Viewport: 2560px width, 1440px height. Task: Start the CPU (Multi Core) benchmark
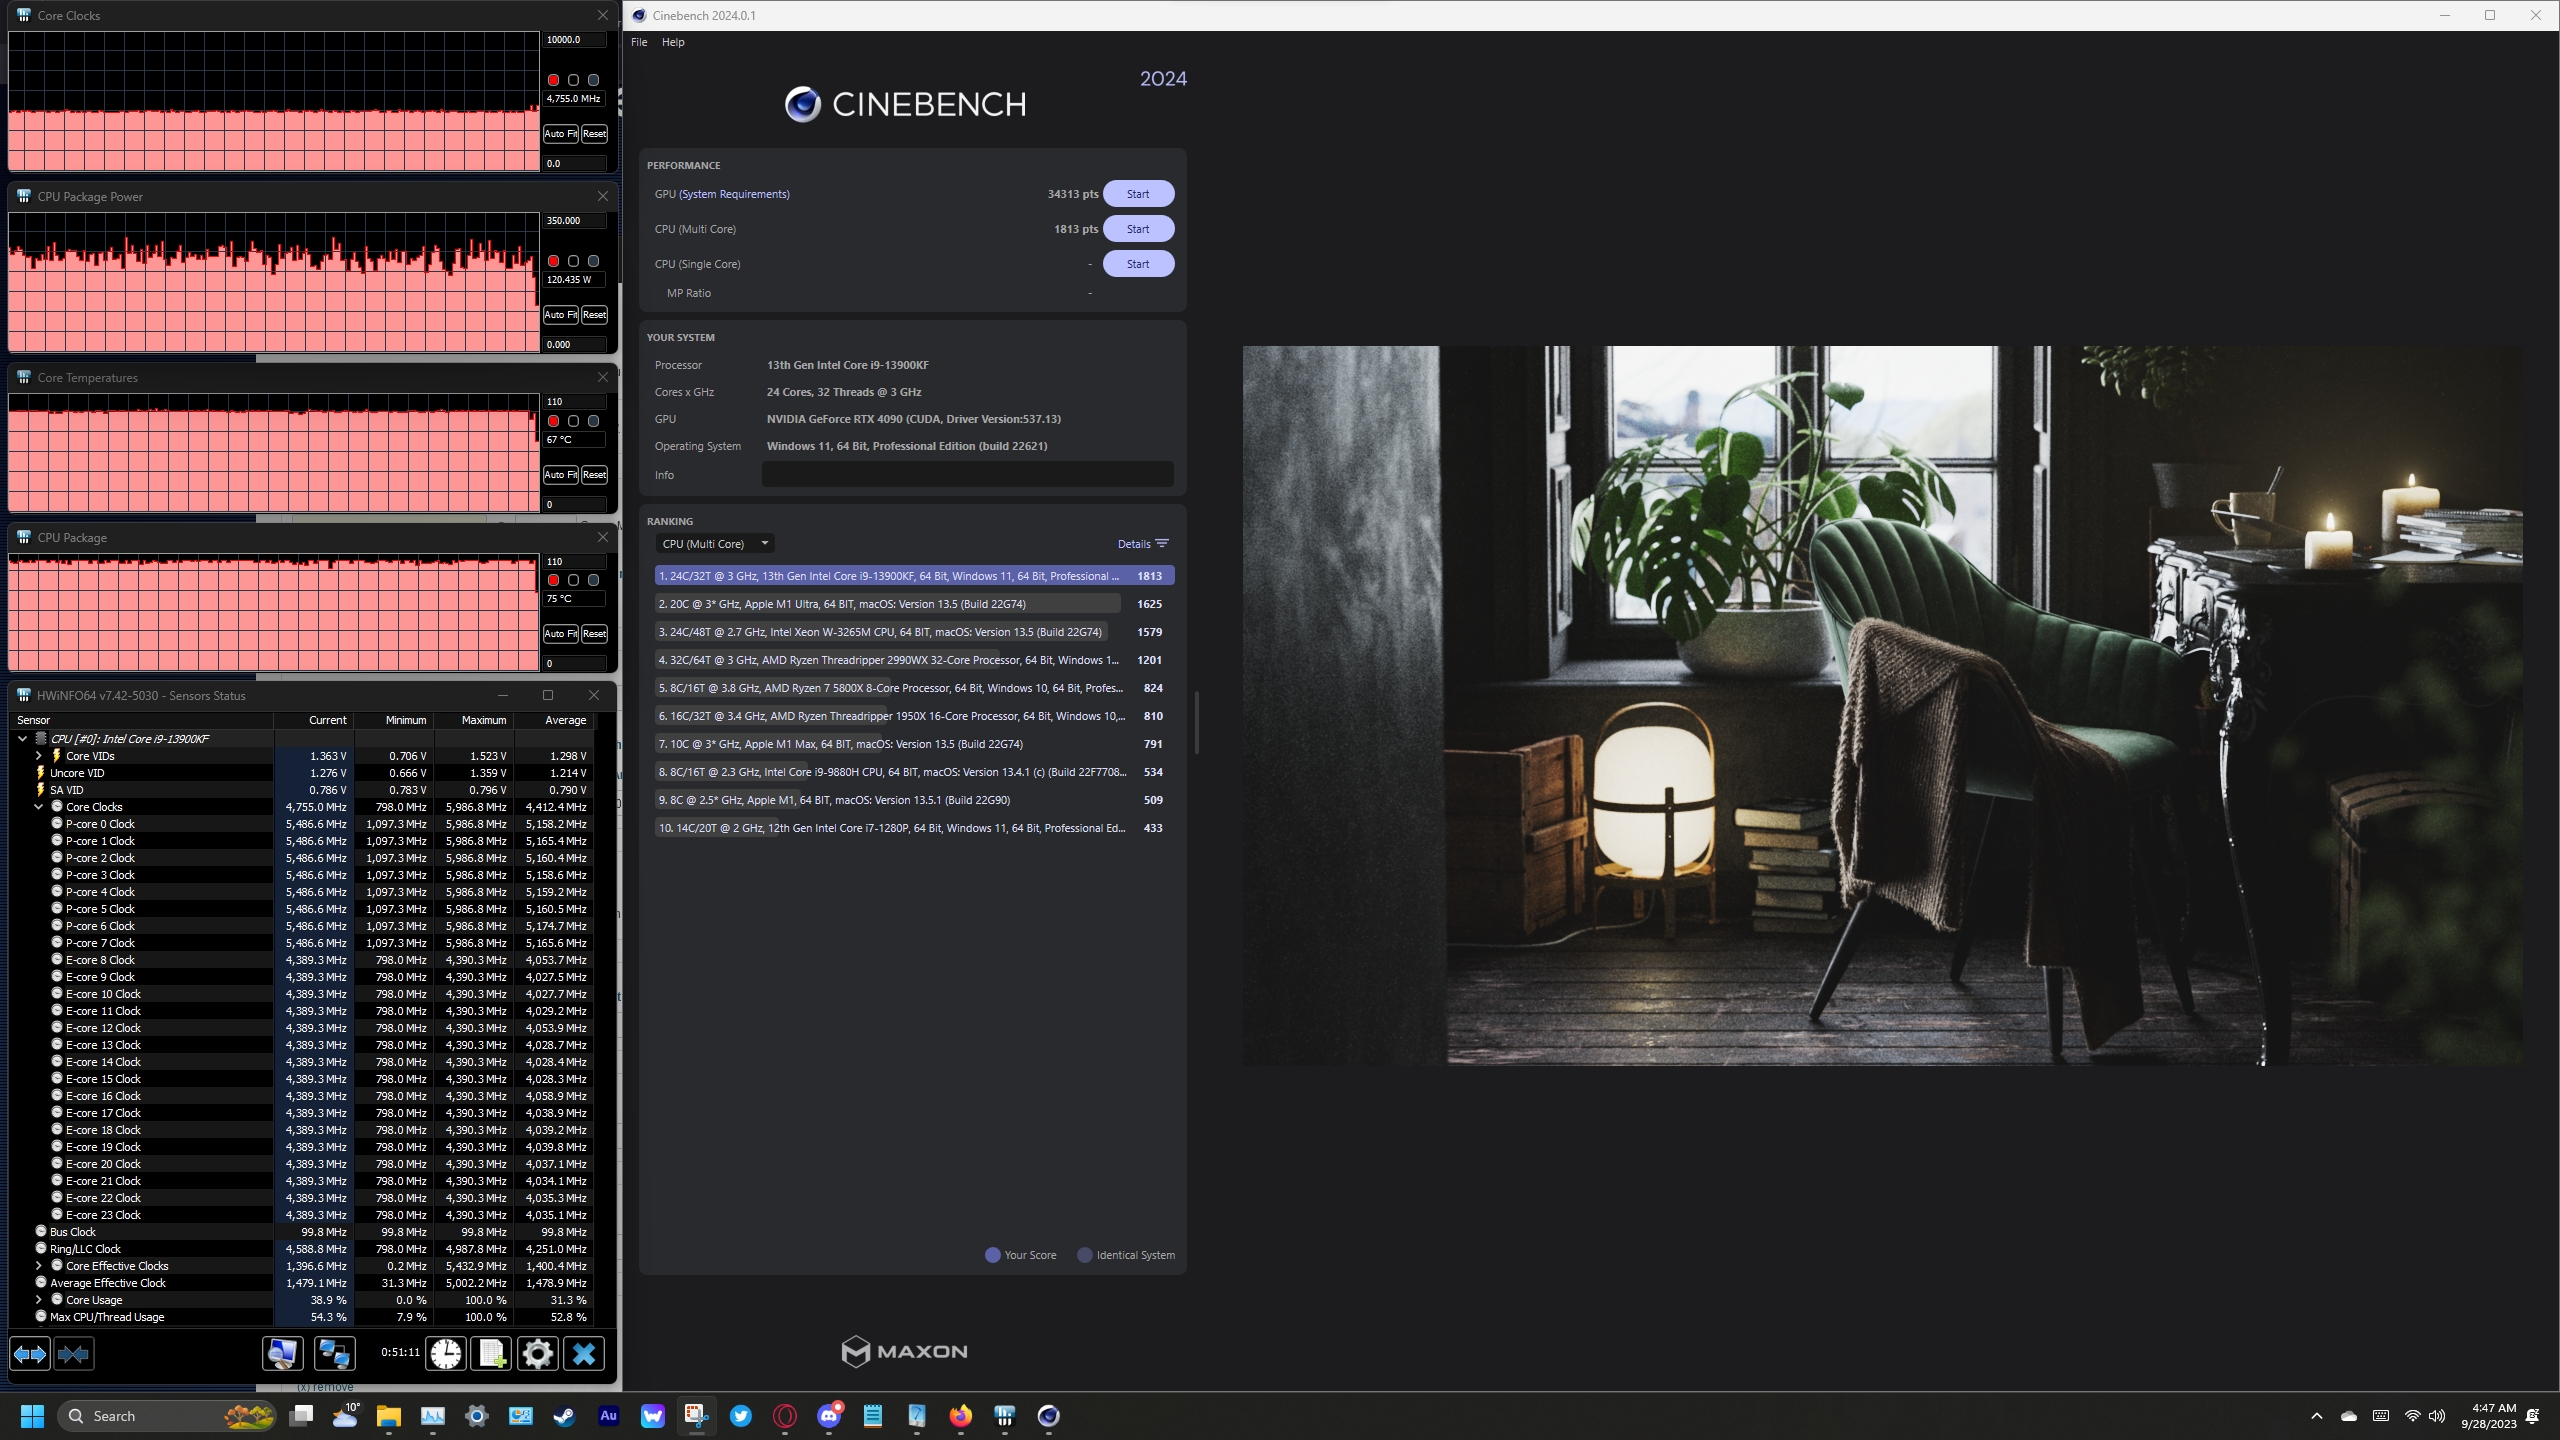[x=1138, y=229]
